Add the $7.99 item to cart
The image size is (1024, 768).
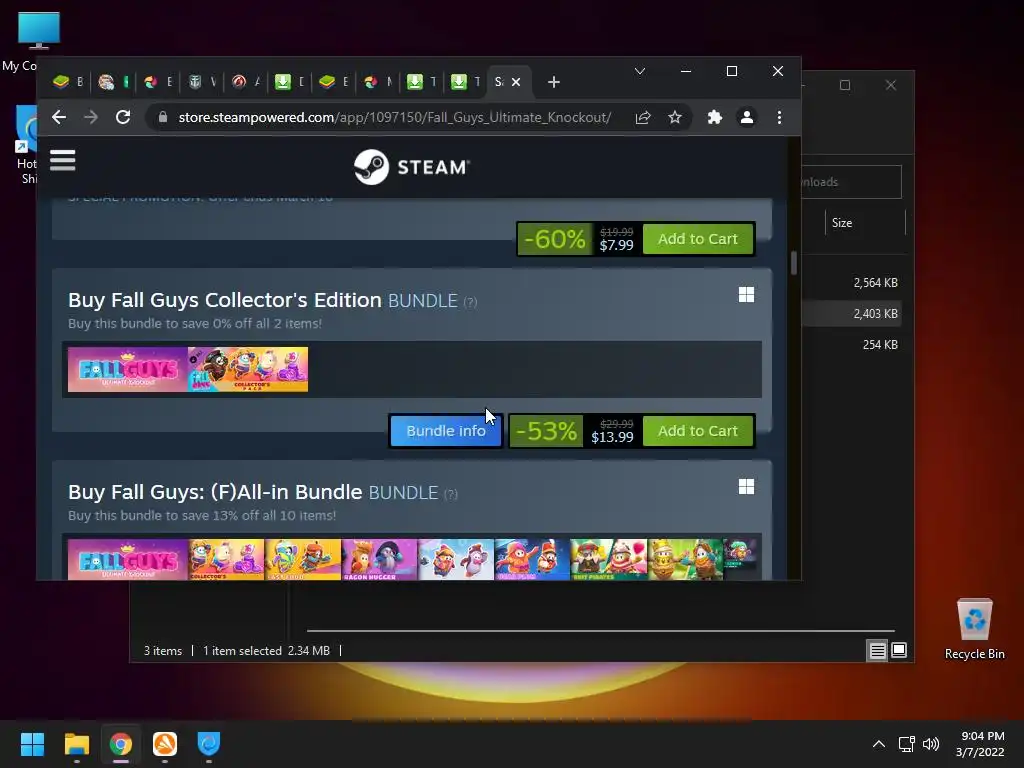click(697, 239)
